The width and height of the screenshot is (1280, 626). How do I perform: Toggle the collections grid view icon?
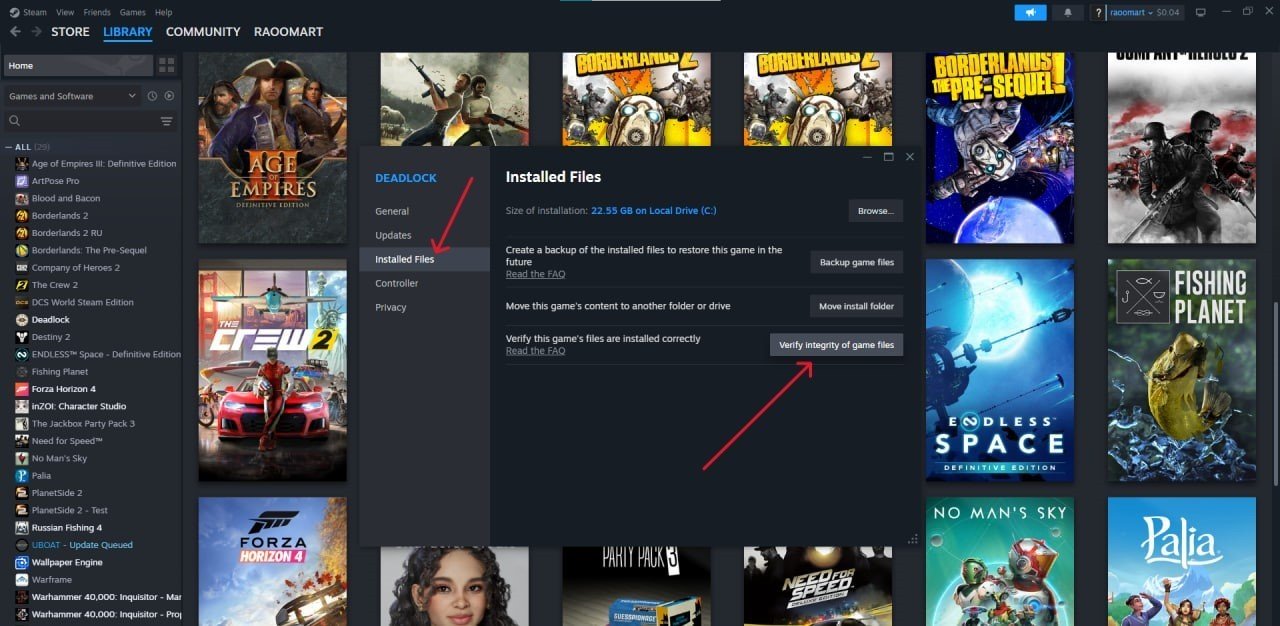click(x=166, y=65)
